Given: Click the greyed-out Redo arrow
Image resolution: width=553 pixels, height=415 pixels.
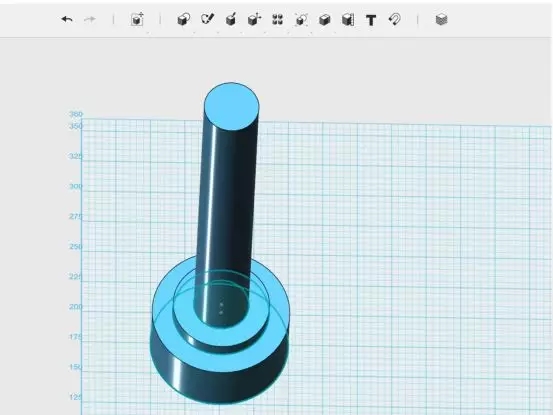Looking at the screenshot, I should click(x=90, y=19).
